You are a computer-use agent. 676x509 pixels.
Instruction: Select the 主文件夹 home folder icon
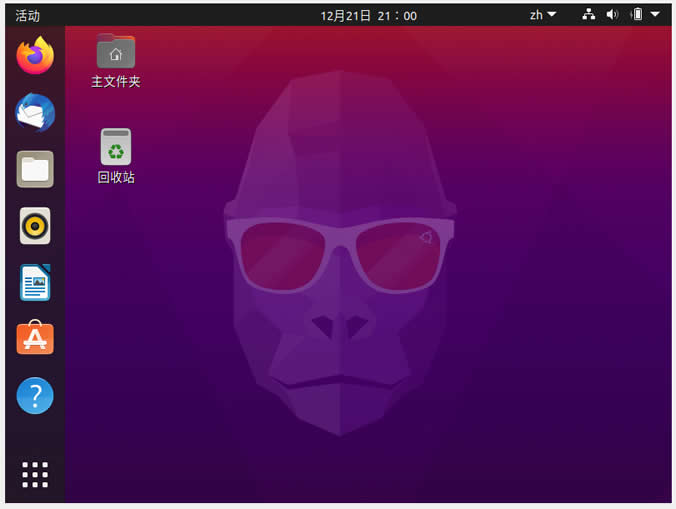click(x=116, y=51)
